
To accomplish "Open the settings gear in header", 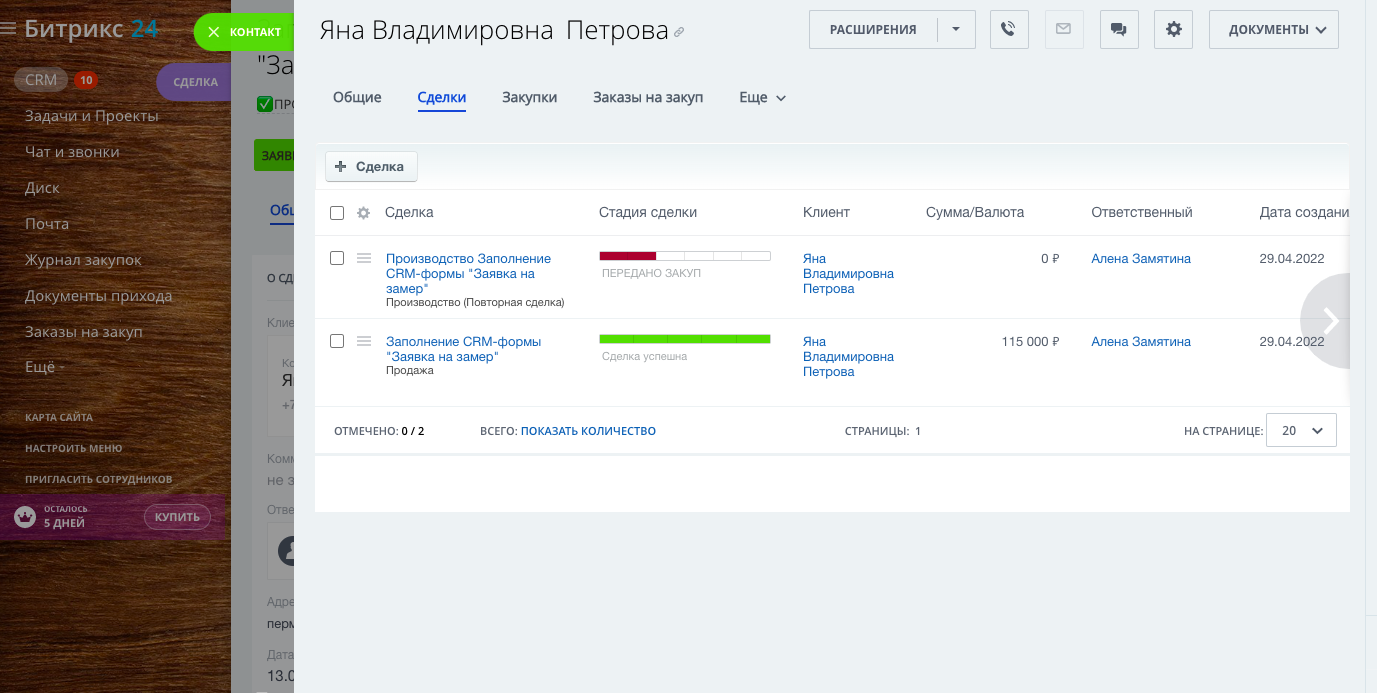I will click(1173, 30).
